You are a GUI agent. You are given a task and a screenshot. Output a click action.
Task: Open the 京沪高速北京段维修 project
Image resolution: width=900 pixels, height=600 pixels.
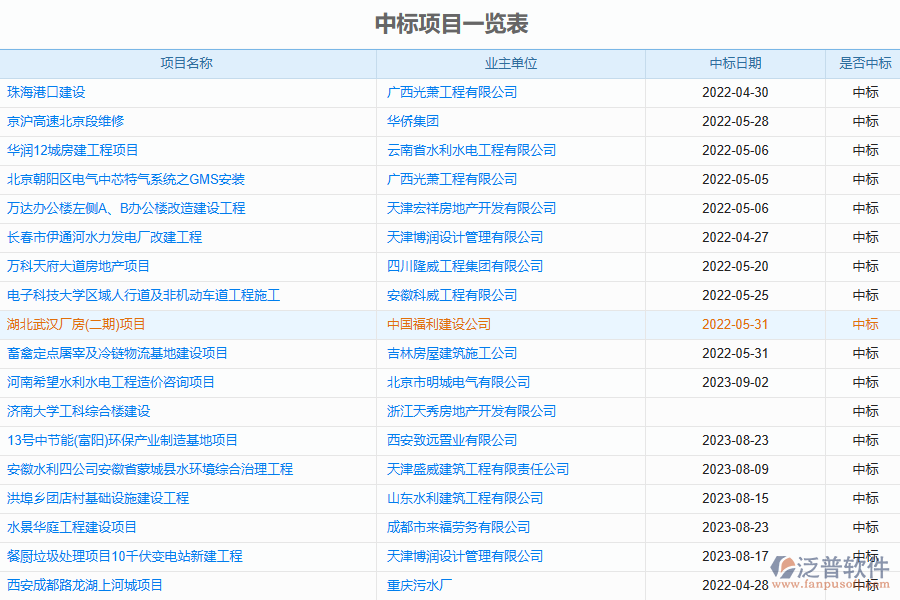tap(65, 121)
